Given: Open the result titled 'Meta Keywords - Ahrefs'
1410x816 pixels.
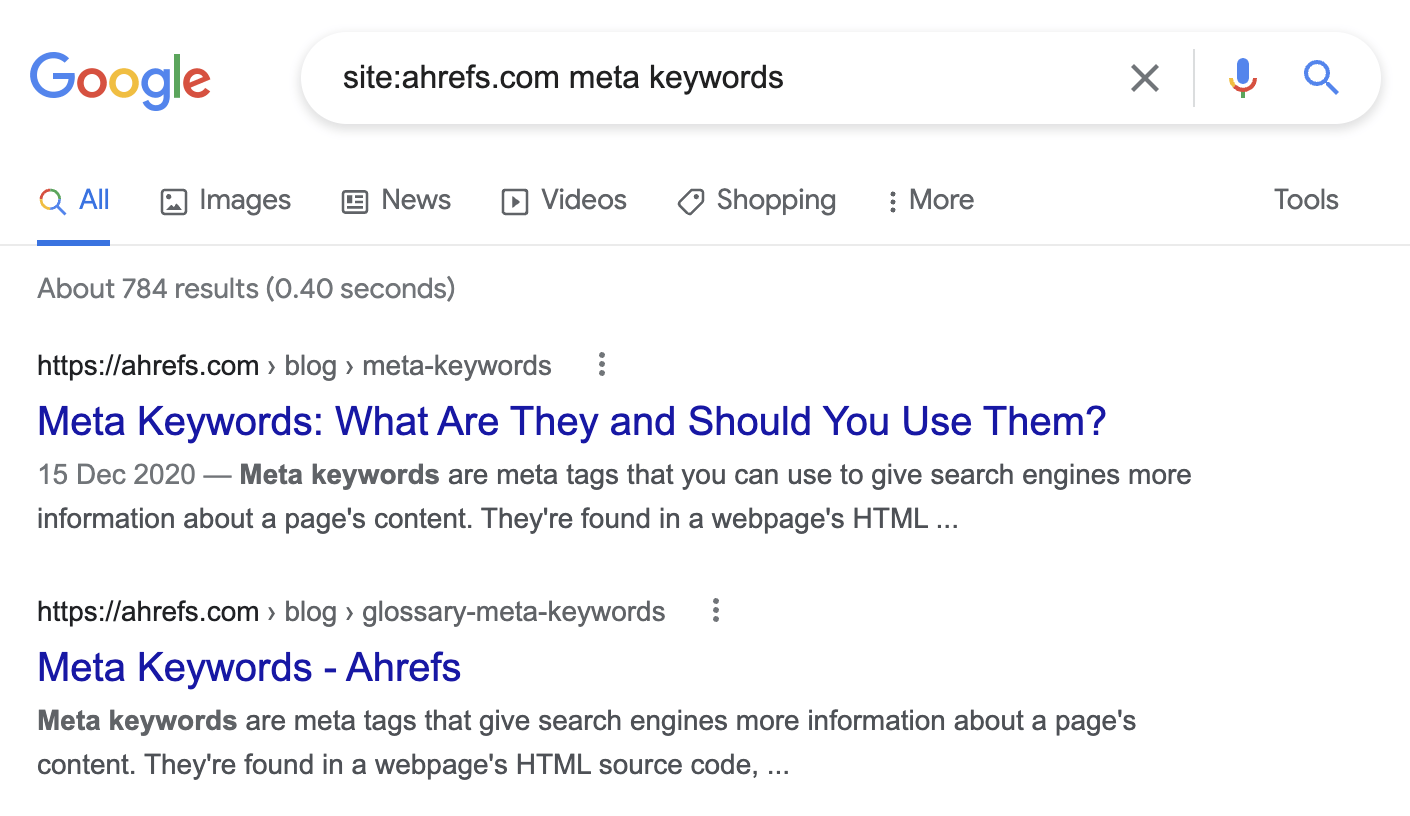Looking at the screenshot, I should [x=248, y=667].
